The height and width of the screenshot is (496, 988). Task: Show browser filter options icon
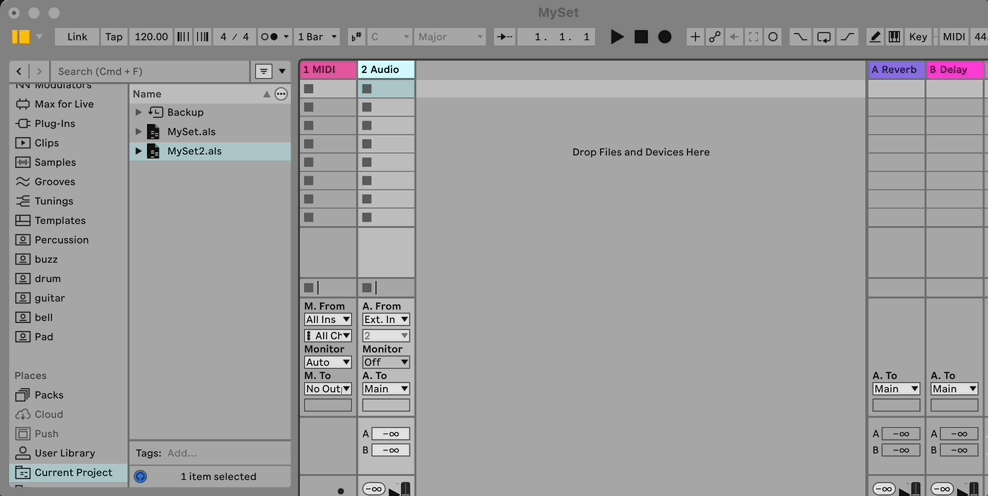coord(263,72)
